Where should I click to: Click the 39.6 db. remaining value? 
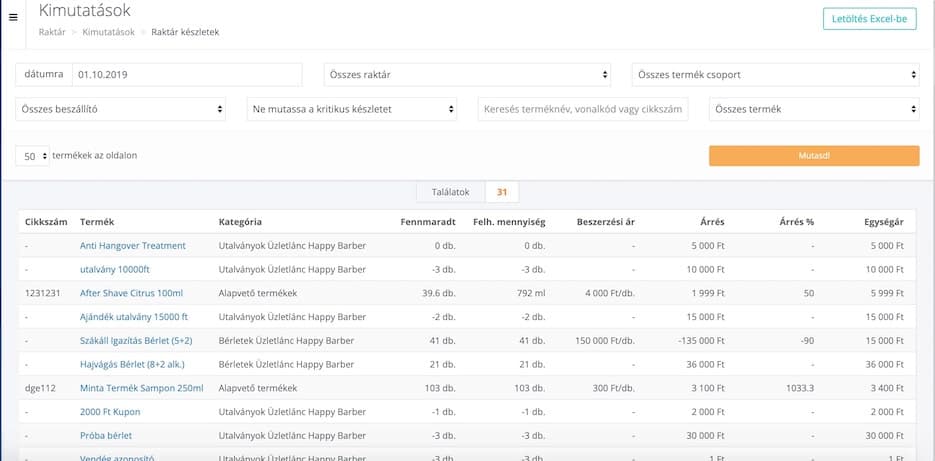[x=439, y=293]
